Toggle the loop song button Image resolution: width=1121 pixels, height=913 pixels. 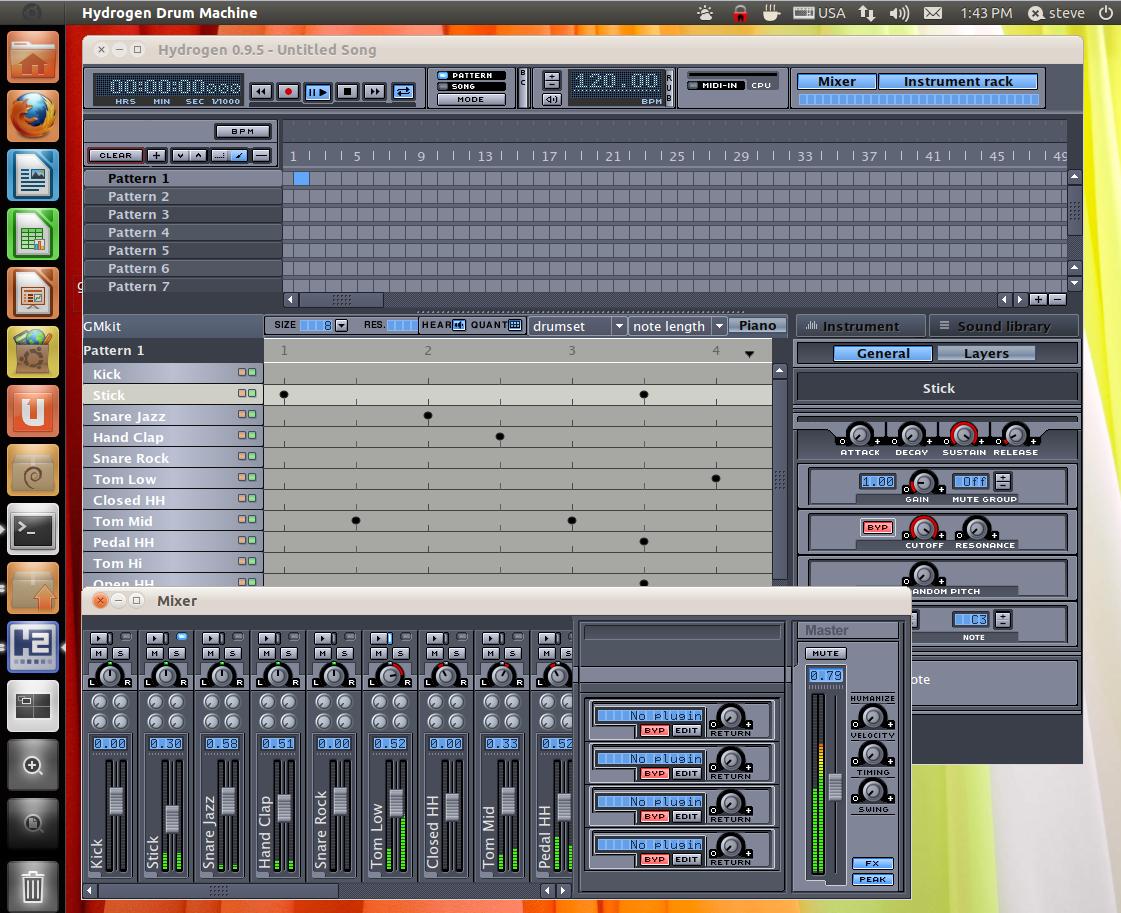(403, 91)
